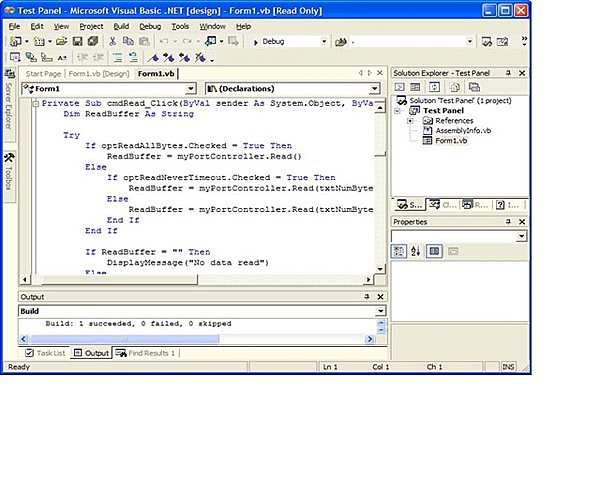
Task: Click the Display Word Completion icon
Action: click(62, 58)
